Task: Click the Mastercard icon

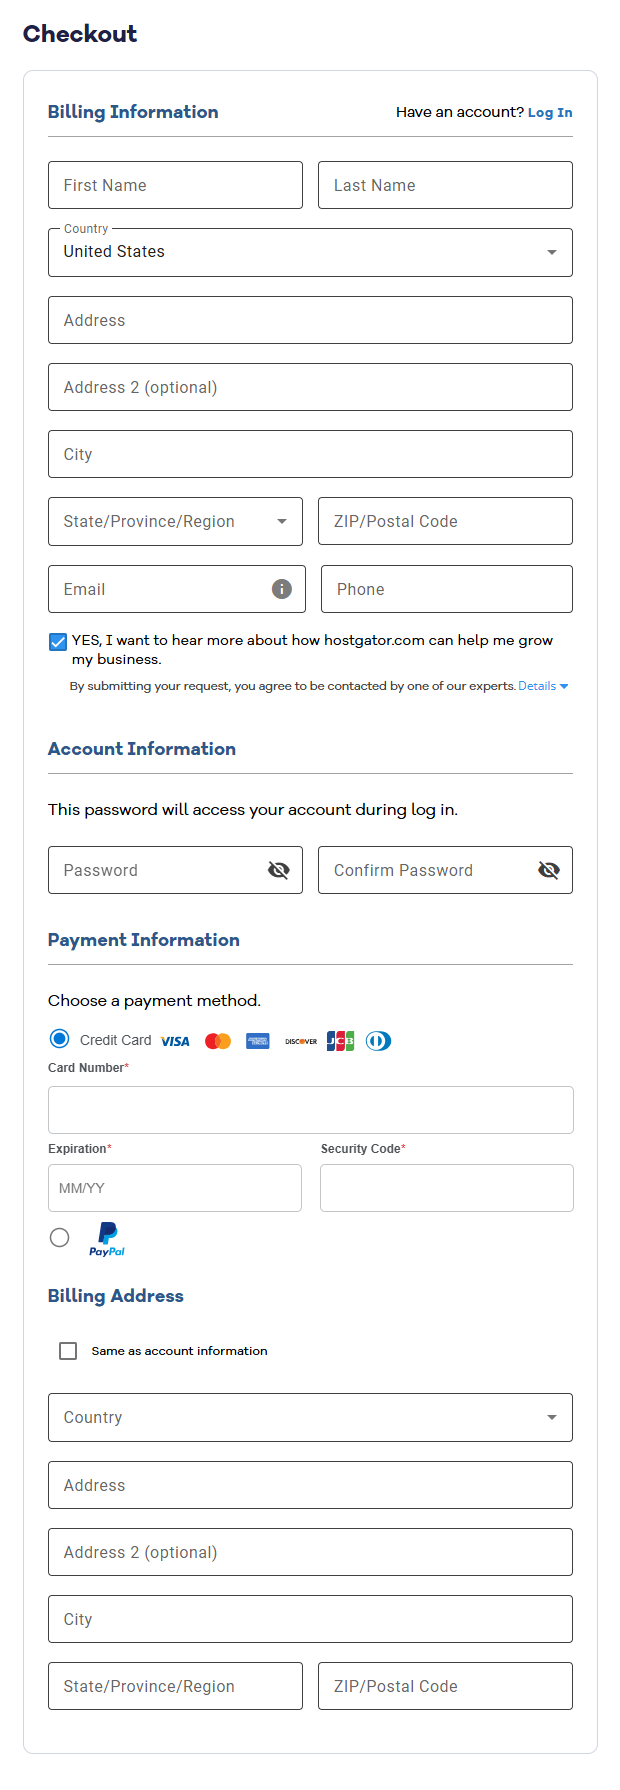Action: pyautogui.click(x=217, y=1040)
